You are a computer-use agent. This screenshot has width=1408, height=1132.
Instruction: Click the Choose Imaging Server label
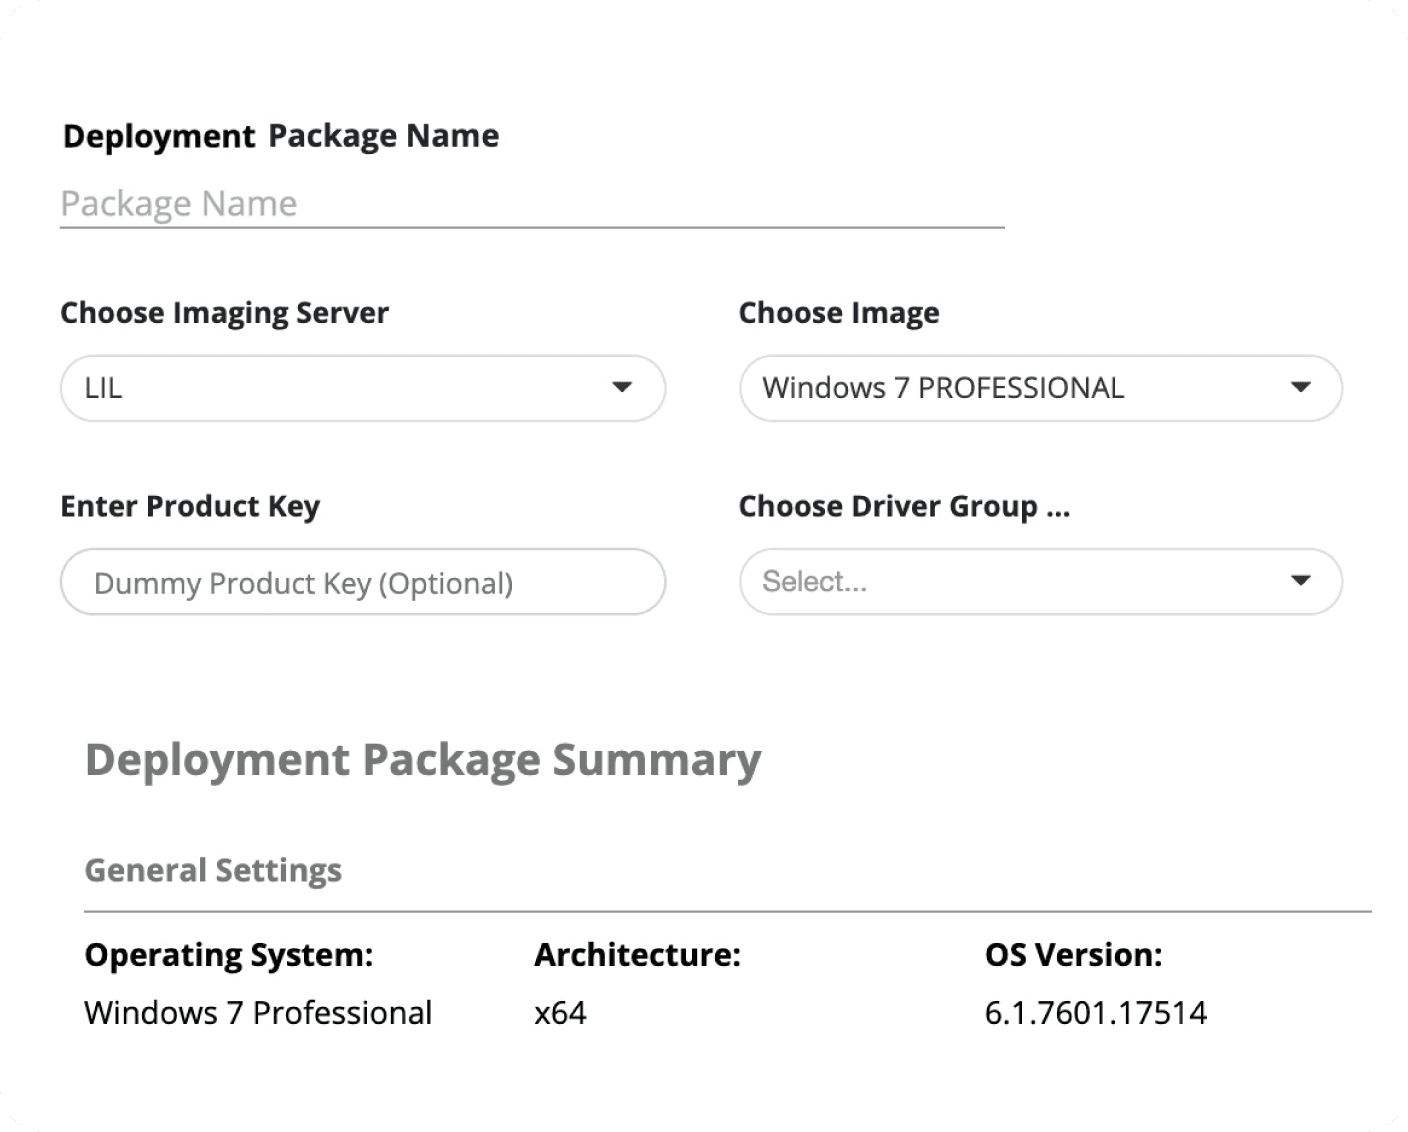[x=224, y=313]
